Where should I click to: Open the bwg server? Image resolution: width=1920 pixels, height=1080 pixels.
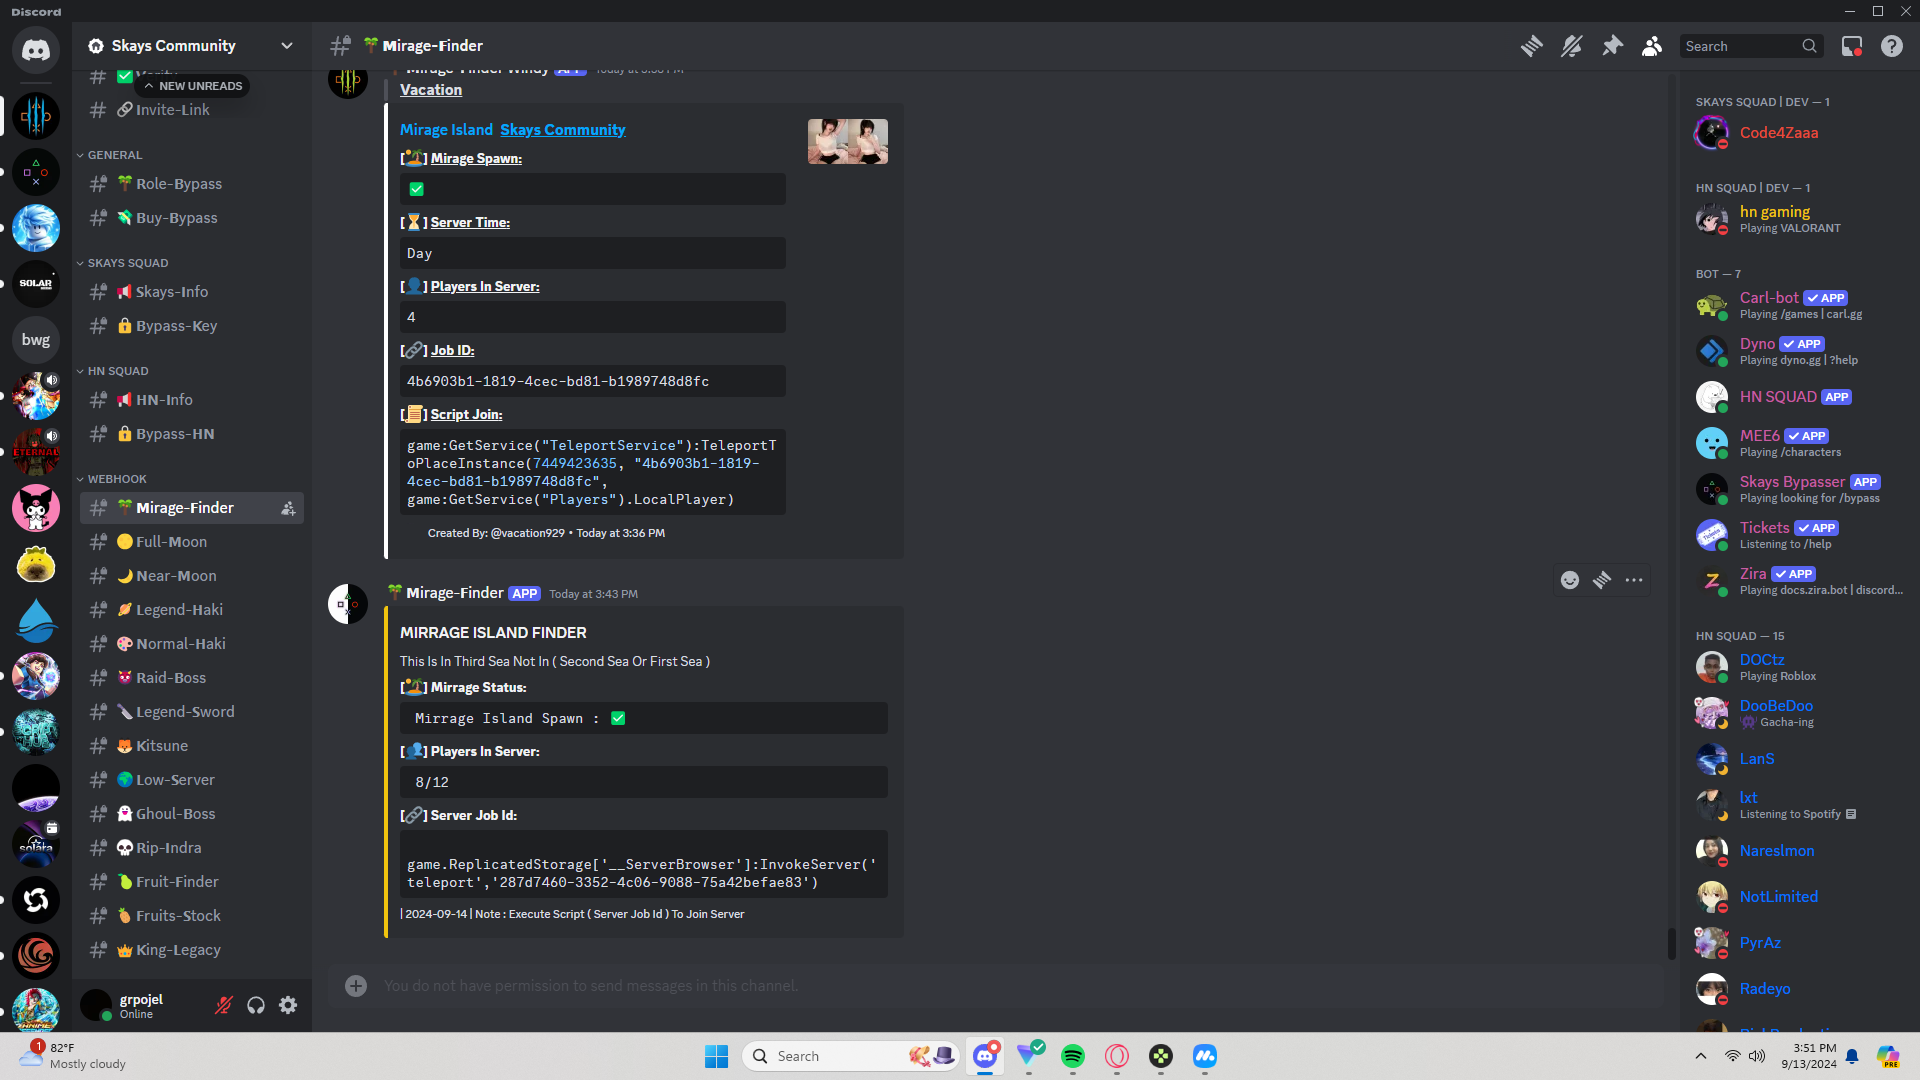(36, 340)
